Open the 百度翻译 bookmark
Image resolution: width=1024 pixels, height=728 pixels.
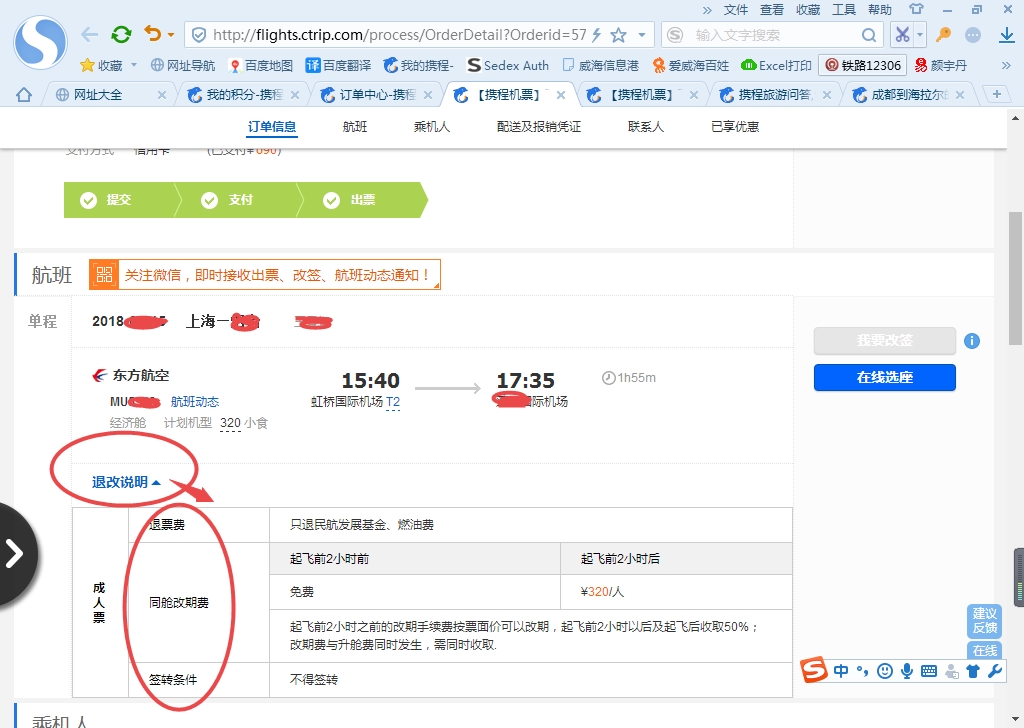pos(338,65)
